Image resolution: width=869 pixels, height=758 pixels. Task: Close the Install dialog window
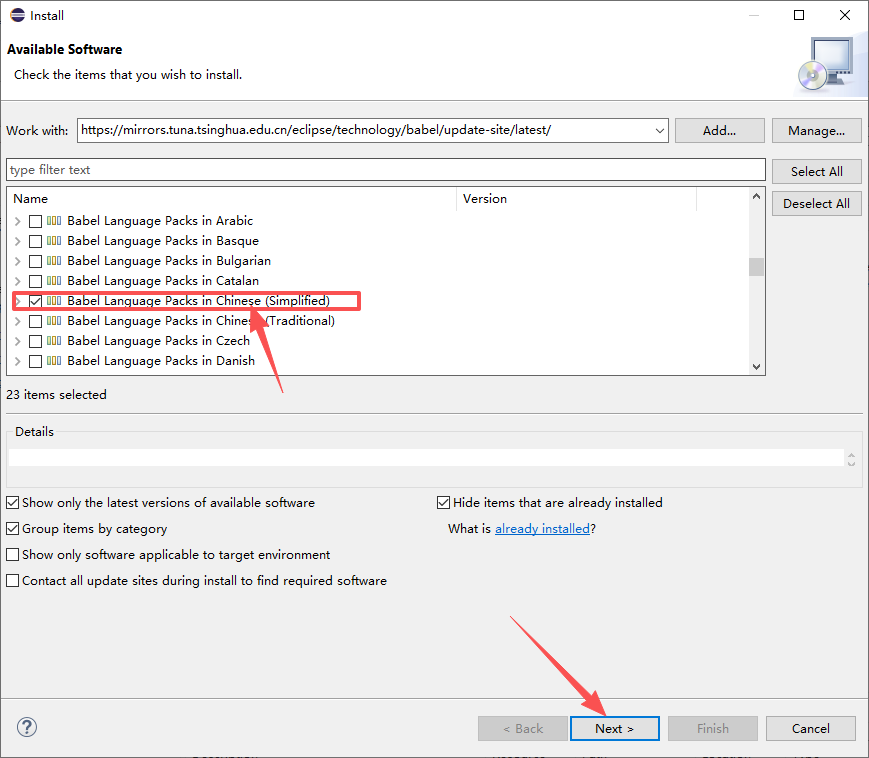tap(845, 15)
